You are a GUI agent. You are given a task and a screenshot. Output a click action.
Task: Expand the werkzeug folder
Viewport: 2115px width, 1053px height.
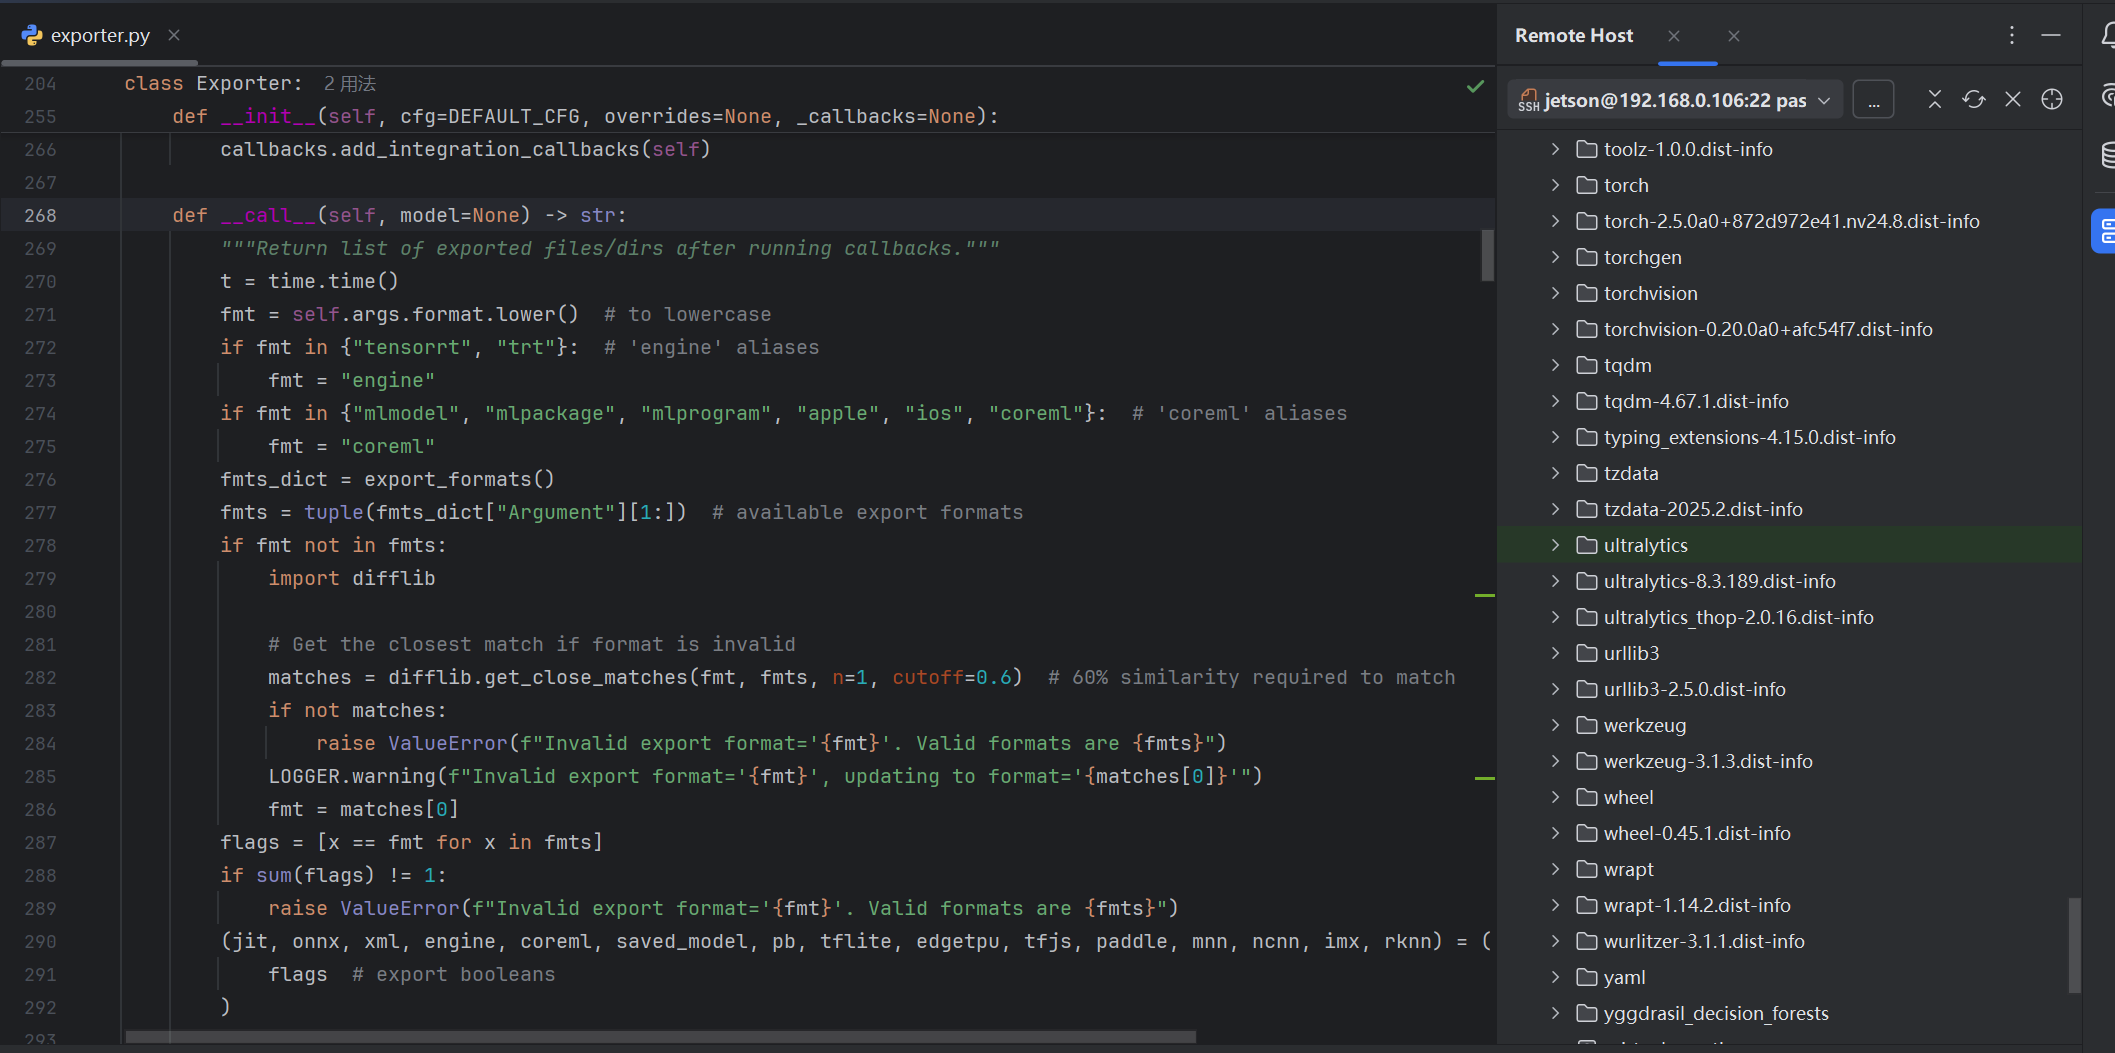[x=1555, y=725]
